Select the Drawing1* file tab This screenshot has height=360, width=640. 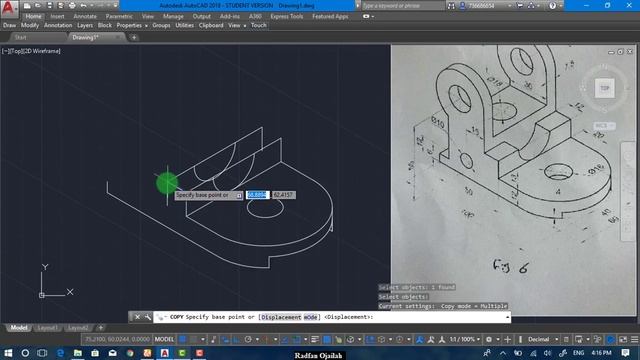(x=85, y=37)
